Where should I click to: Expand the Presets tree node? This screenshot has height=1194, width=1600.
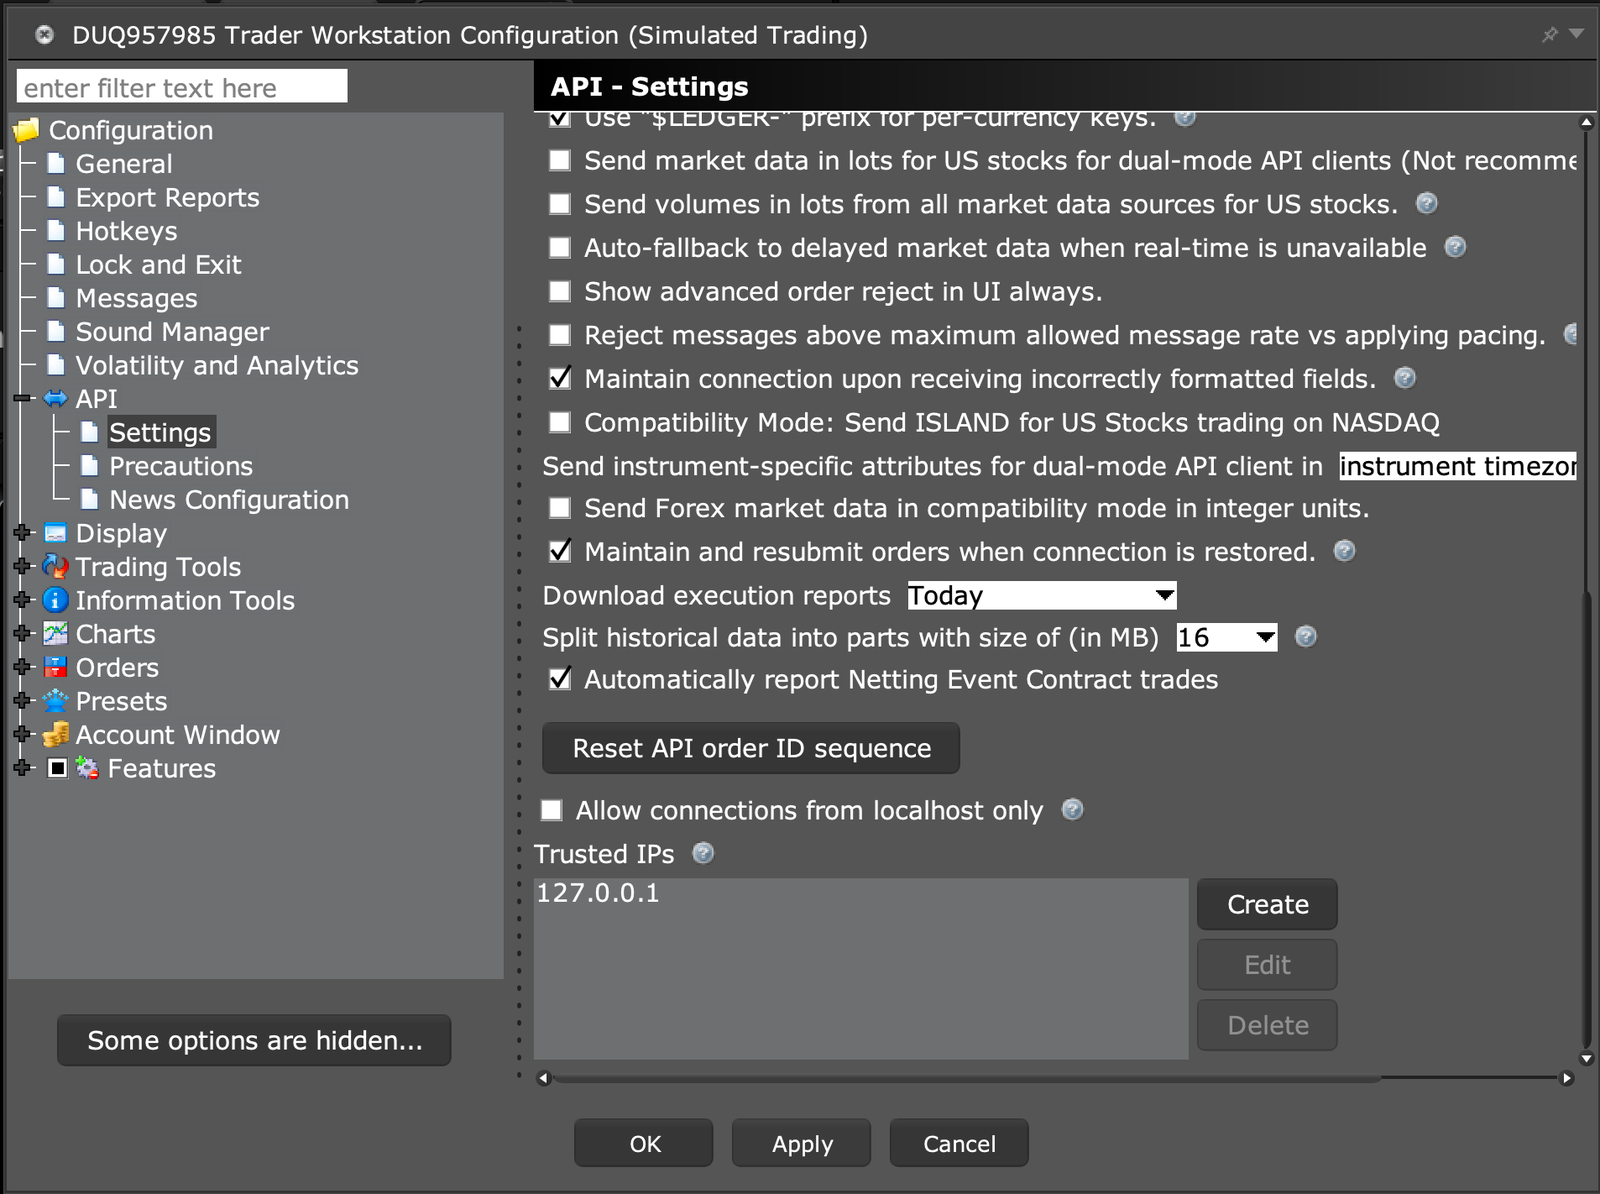click(x=22, y=700)
